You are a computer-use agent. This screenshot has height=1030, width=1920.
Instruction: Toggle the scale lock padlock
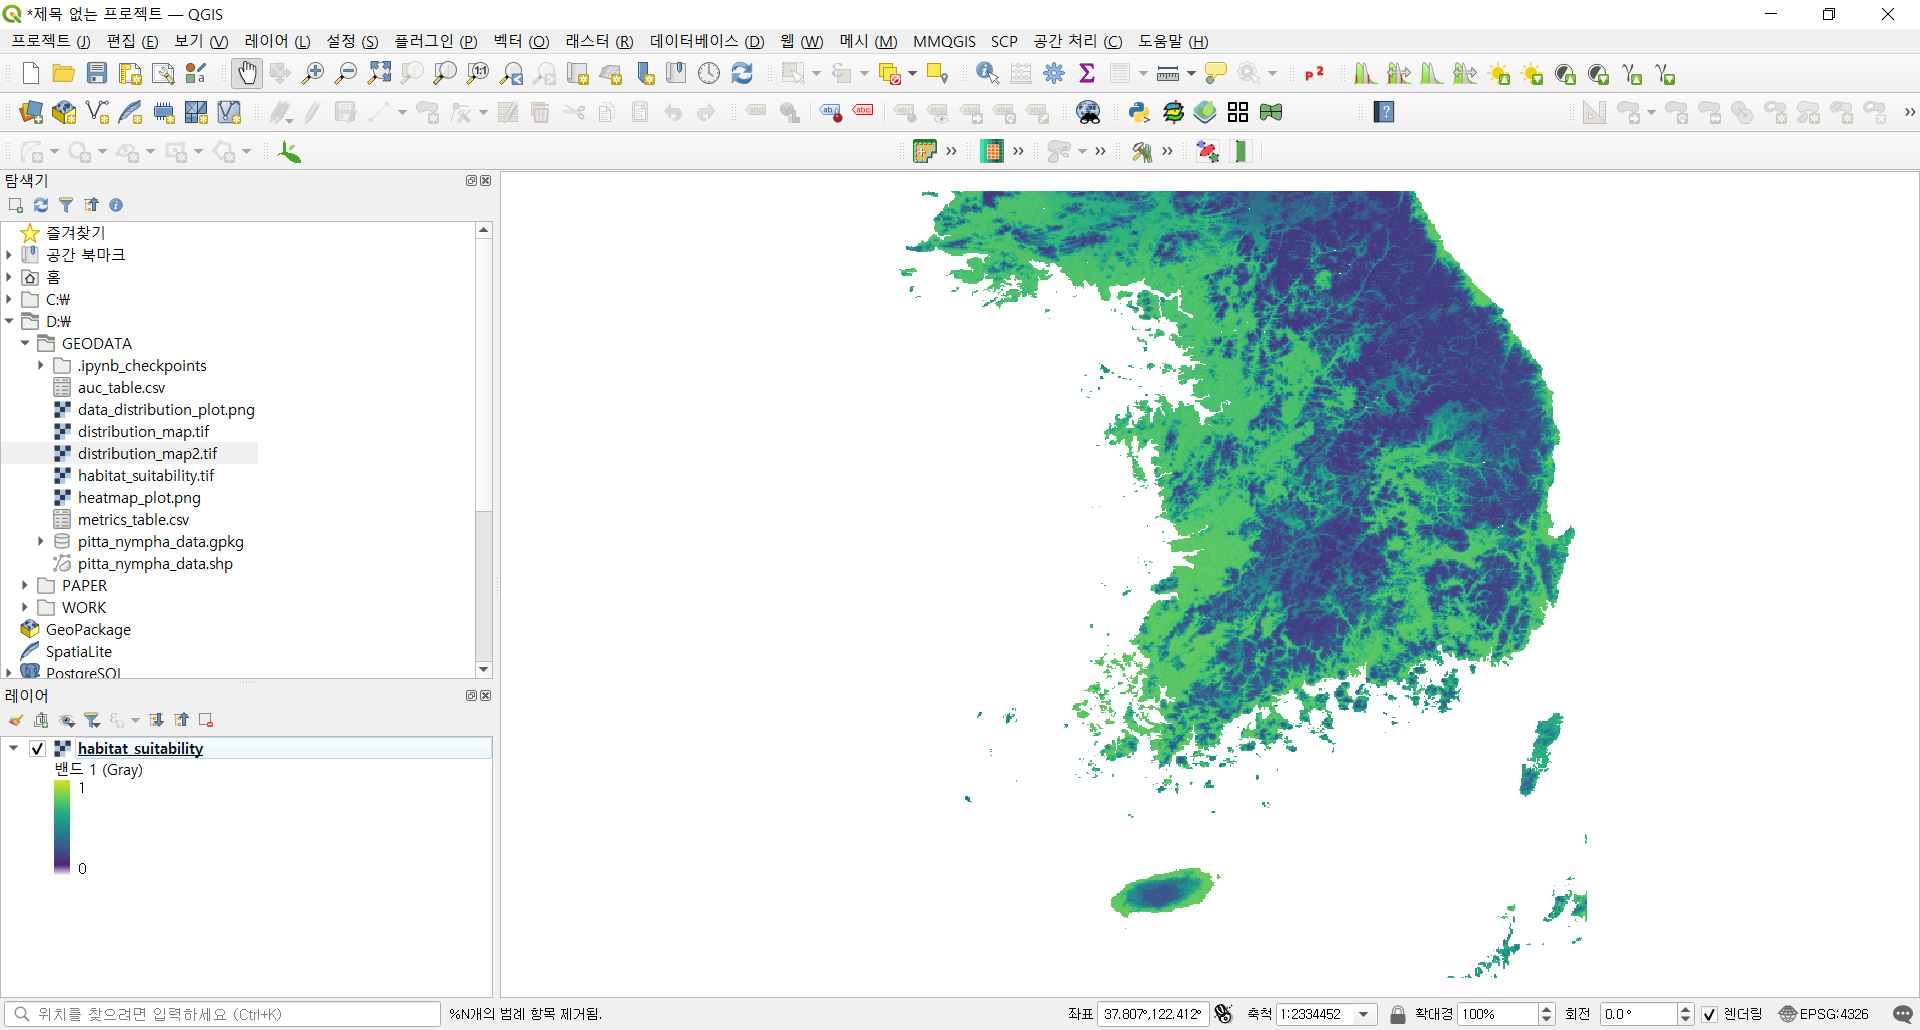point(1398,1014)
